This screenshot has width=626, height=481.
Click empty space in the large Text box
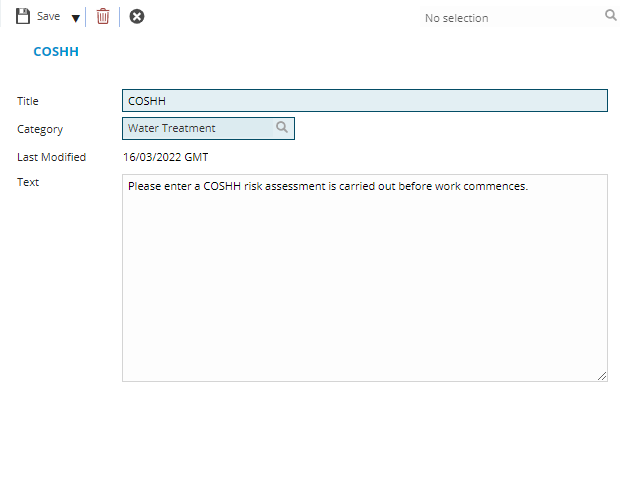coord(364,290)
